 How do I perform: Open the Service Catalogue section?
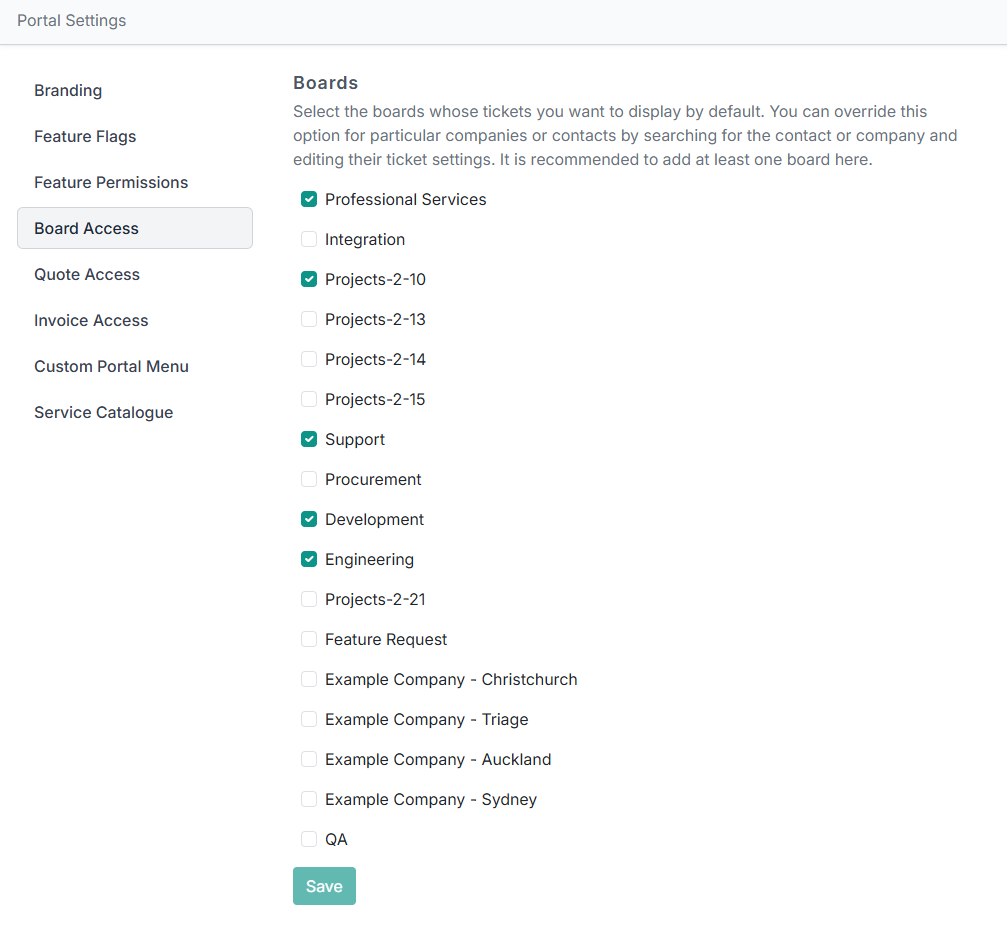click(103, 412)
